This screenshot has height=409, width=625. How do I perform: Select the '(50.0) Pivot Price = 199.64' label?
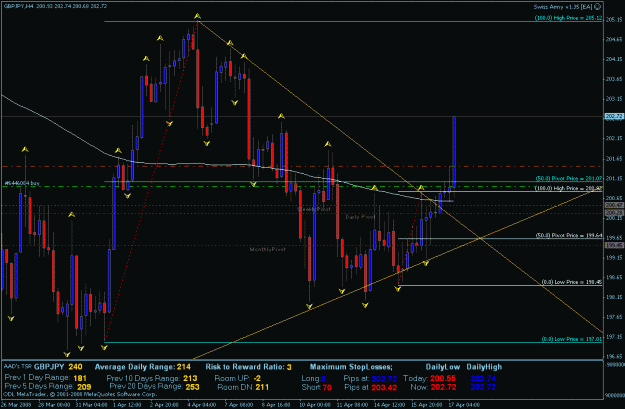point(568,235)
